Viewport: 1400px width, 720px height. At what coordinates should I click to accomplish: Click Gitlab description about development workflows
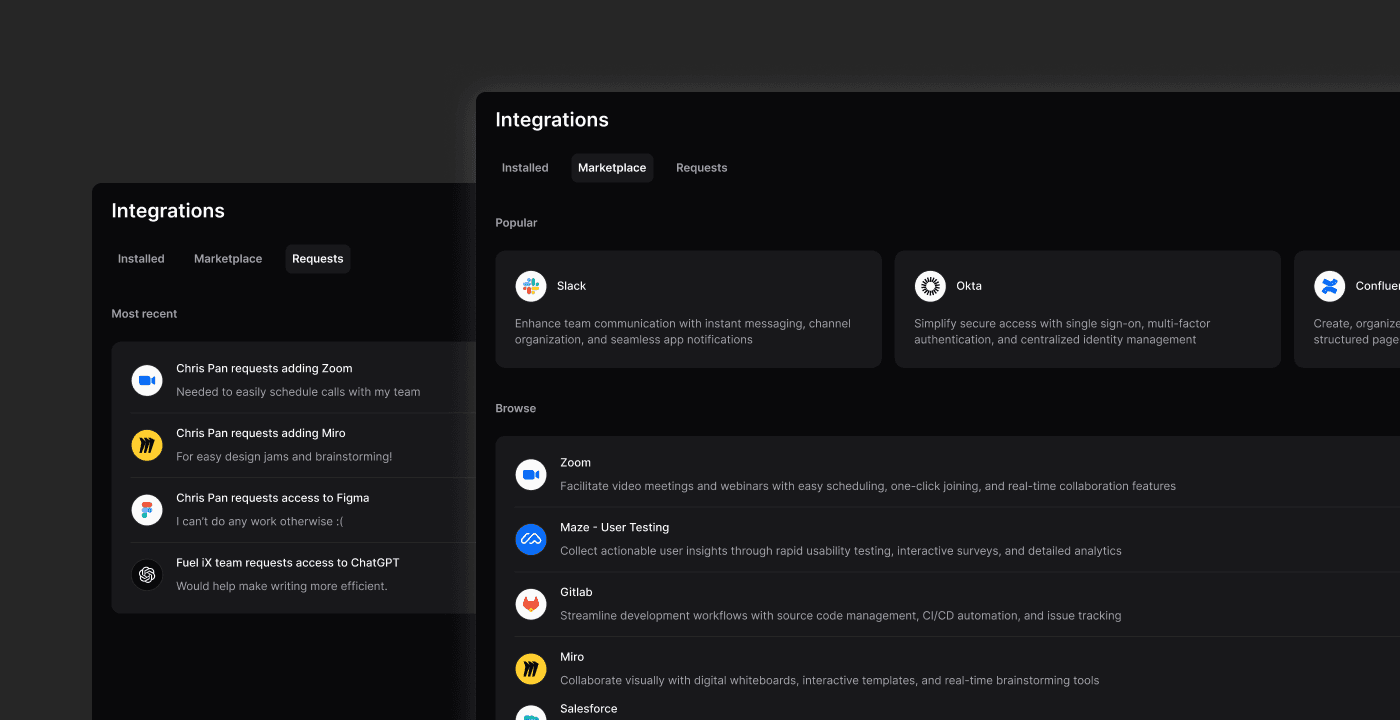pos(840,616)
